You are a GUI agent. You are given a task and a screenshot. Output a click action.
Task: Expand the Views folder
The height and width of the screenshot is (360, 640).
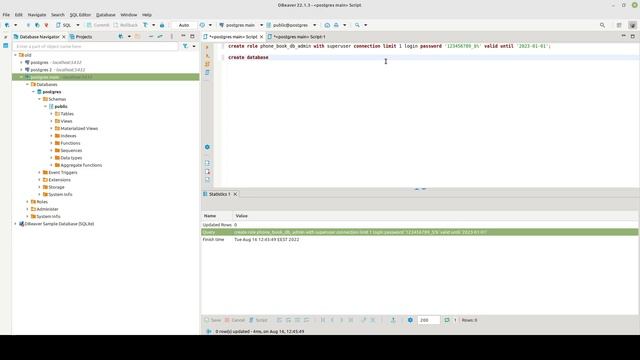[51, 121]
